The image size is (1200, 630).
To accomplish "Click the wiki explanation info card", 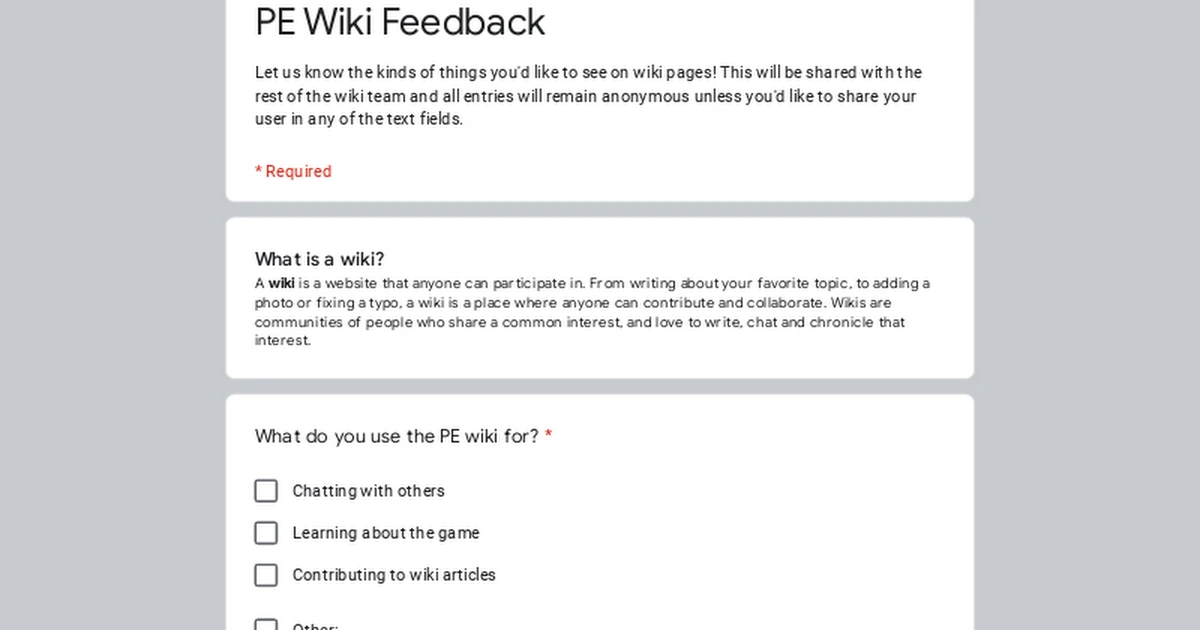I will click(x=600, y=295).
